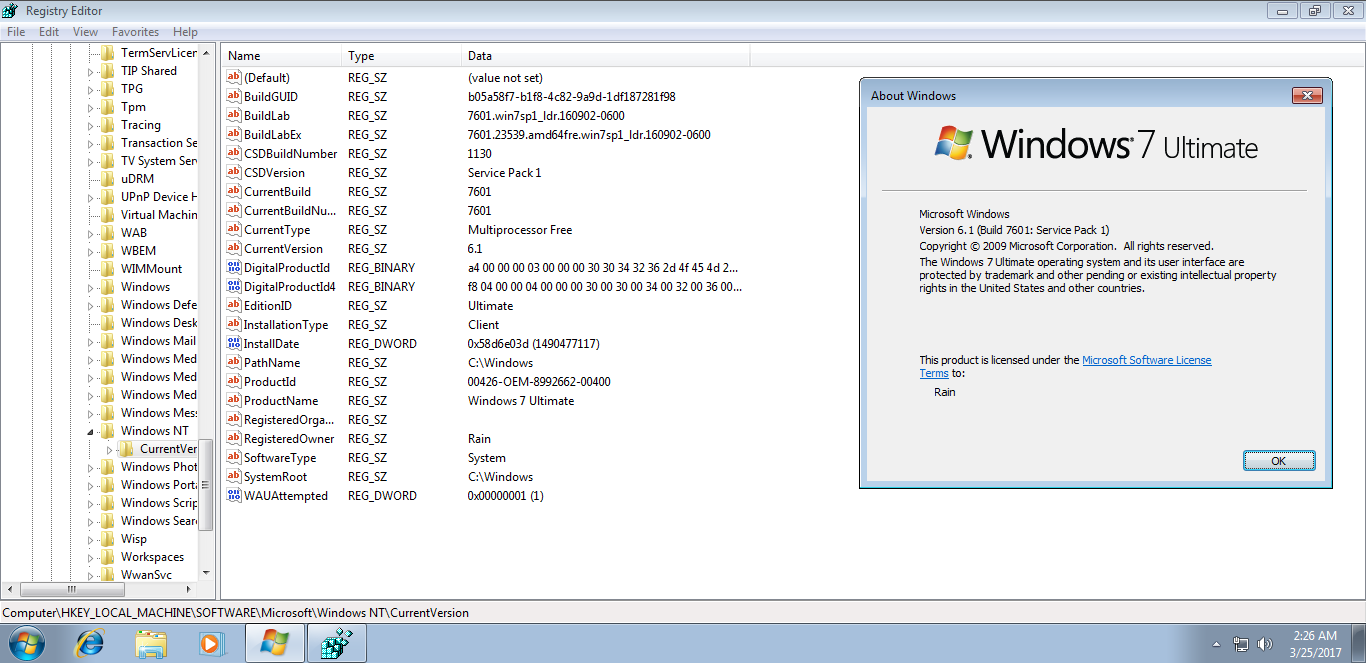
Task: Click the DWORD icon beside InstallDate
Action: 234,344
